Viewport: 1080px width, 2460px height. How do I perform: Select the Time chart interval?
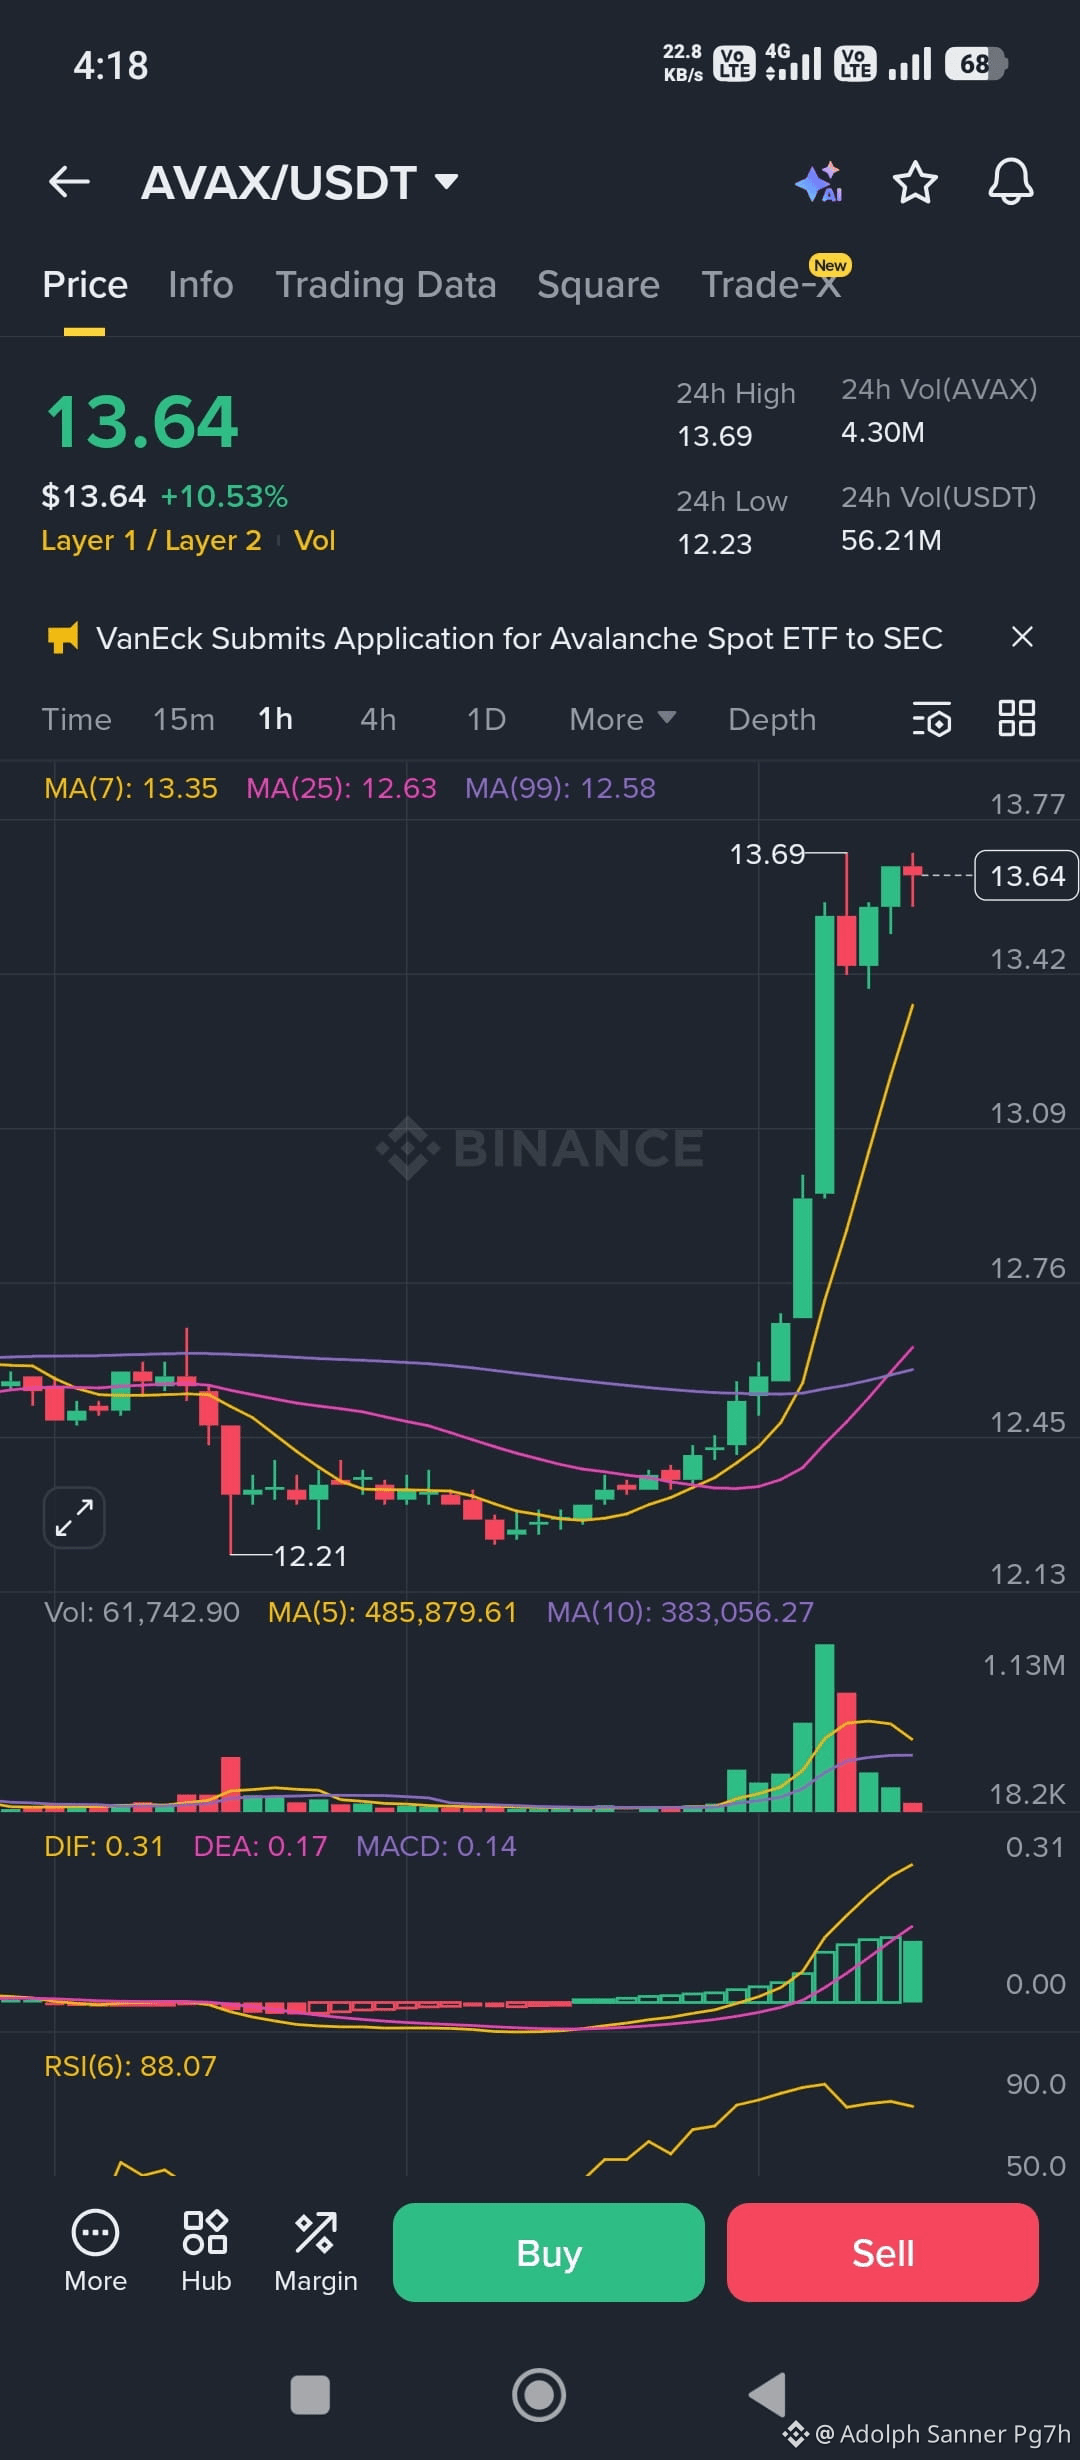point(76,719)
